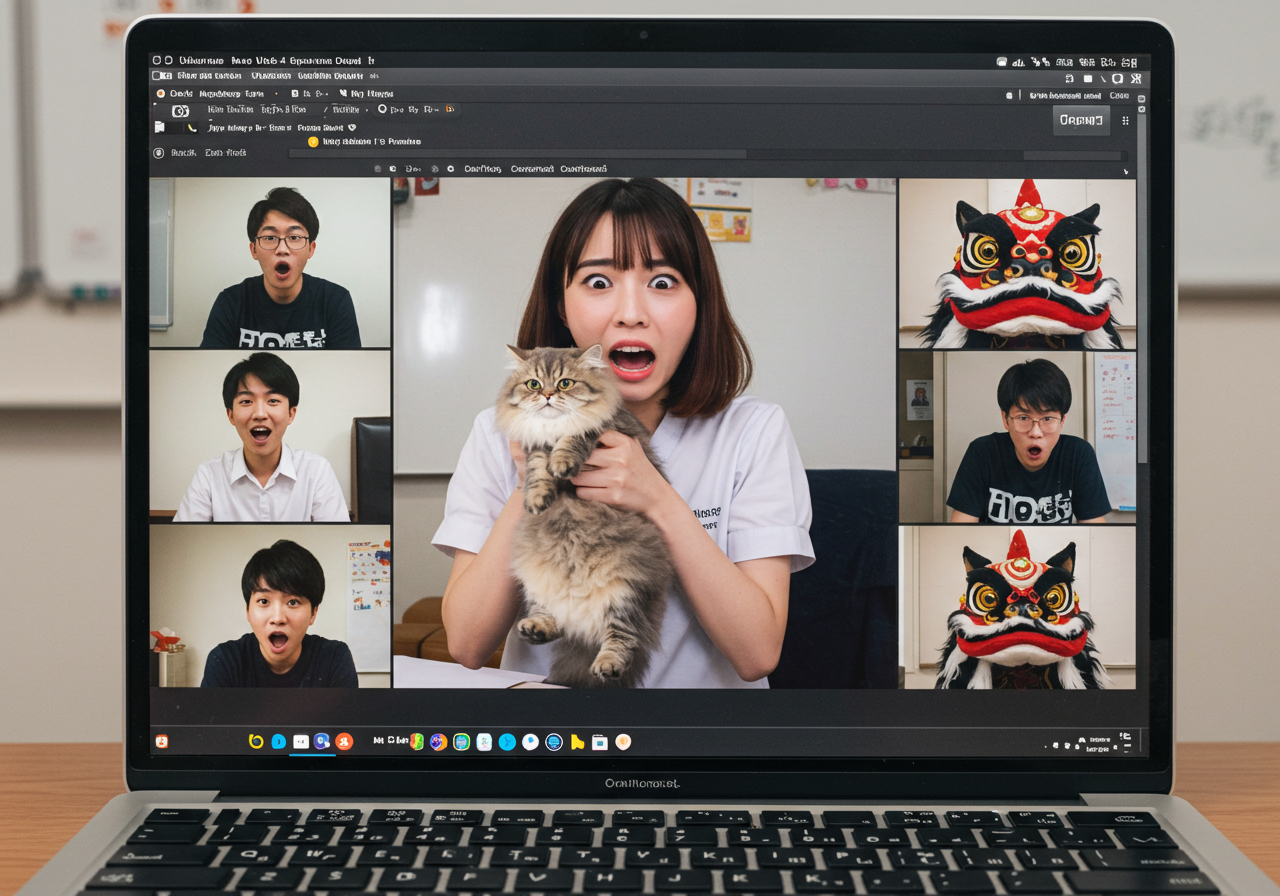Click the yellow ring icon in taskbar
The height and width of the screenshot is (896, 1280).
coord(256,741)
